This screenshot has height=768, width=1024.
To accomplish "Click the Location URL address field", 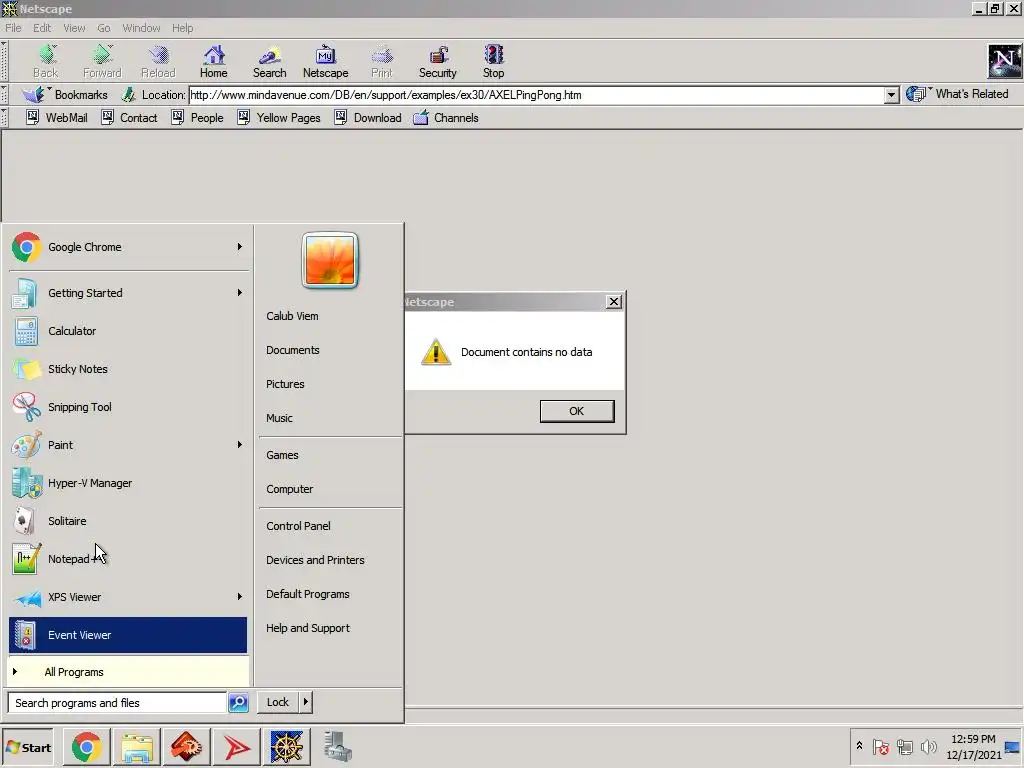I will pos(536,95).
